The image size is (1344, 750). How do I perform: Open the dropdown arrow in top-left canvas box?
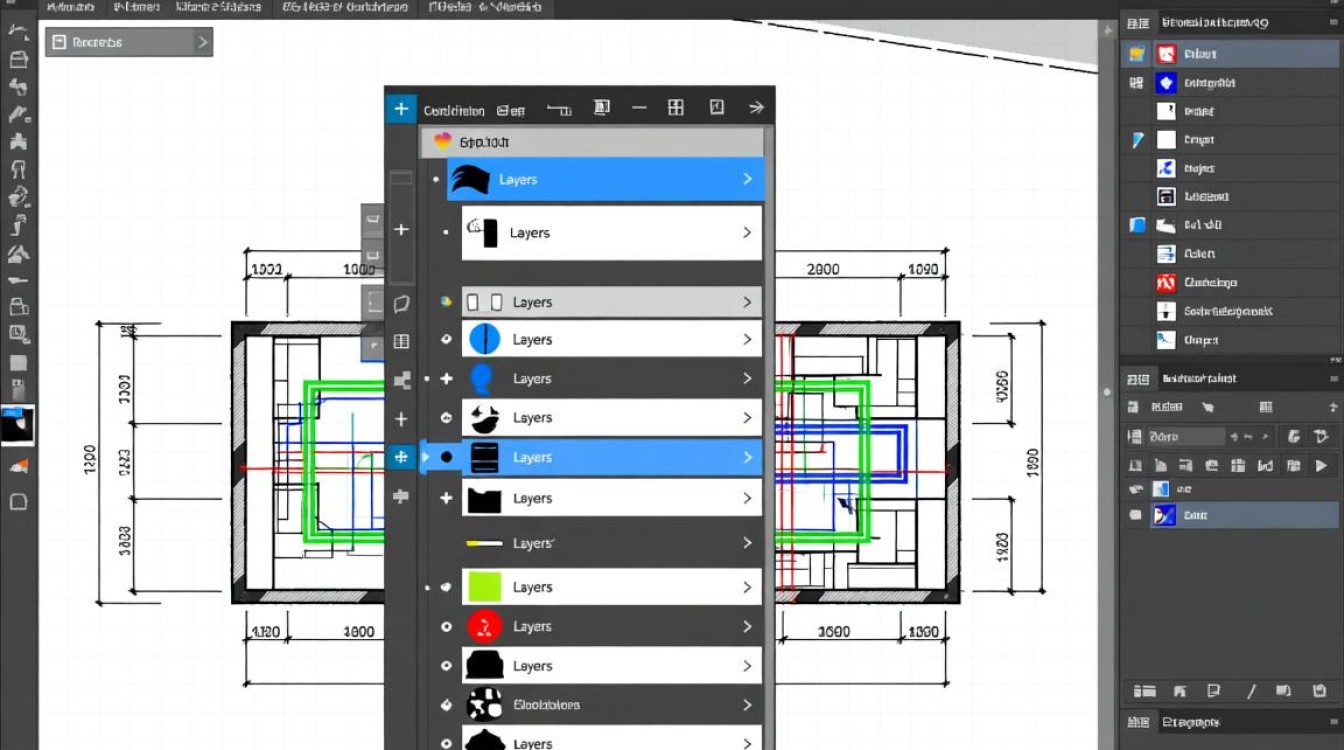click(x=202, y=42)
